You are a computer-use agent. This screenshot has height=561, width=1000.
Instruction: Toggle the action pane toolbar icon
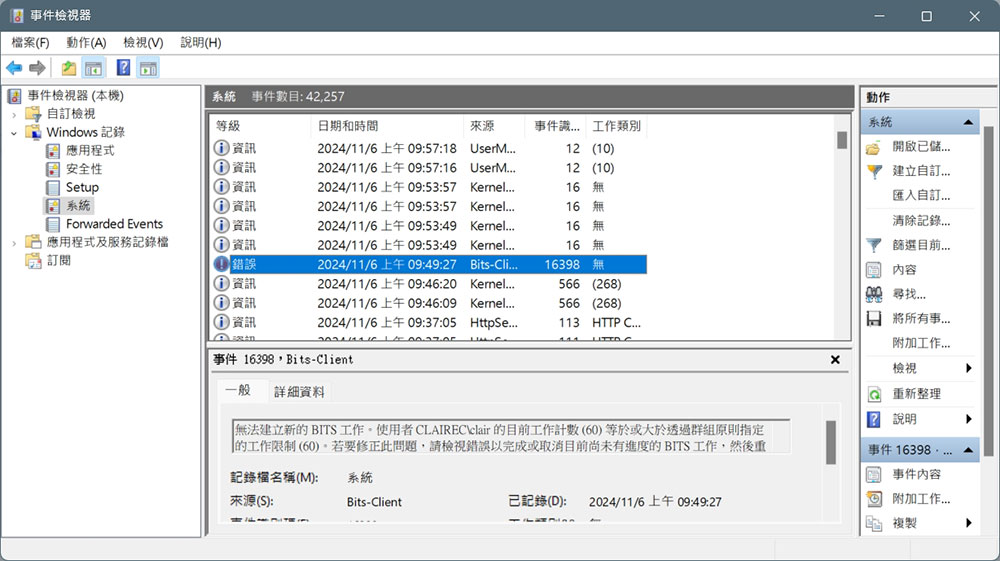(149, 68)
